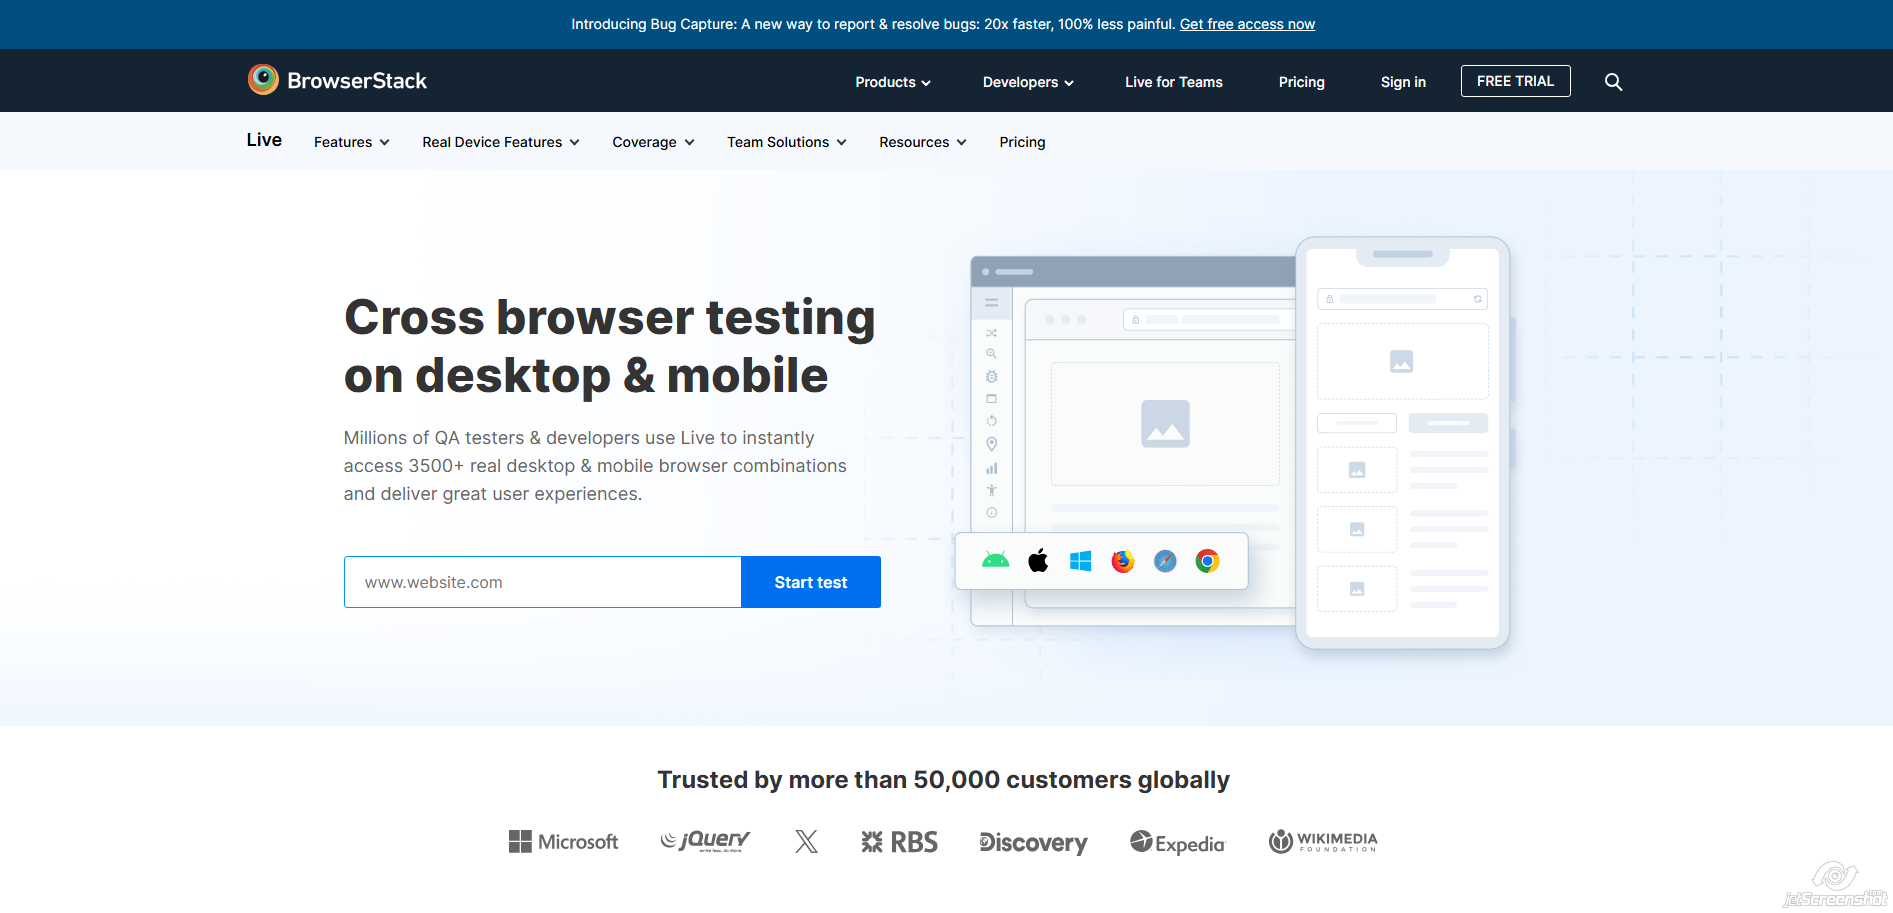Open Real Device Features dropdown
Viewport: 1893px width, 913px height.
(500, 142)
